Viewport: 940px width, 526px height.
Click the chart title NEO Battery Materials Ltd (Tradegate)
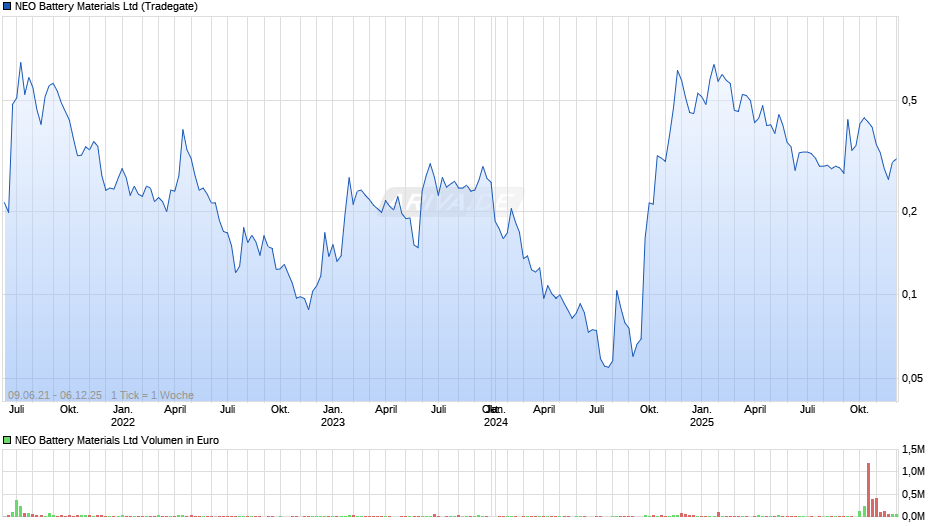click(x=106, y=7)
